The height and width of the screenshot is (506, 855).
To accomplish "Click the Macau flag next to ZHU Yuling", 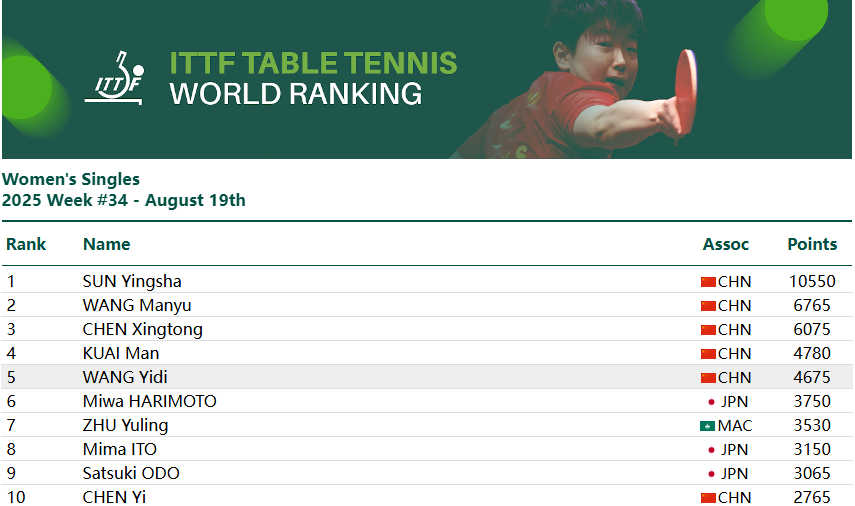I will click(x=707, y=426).
